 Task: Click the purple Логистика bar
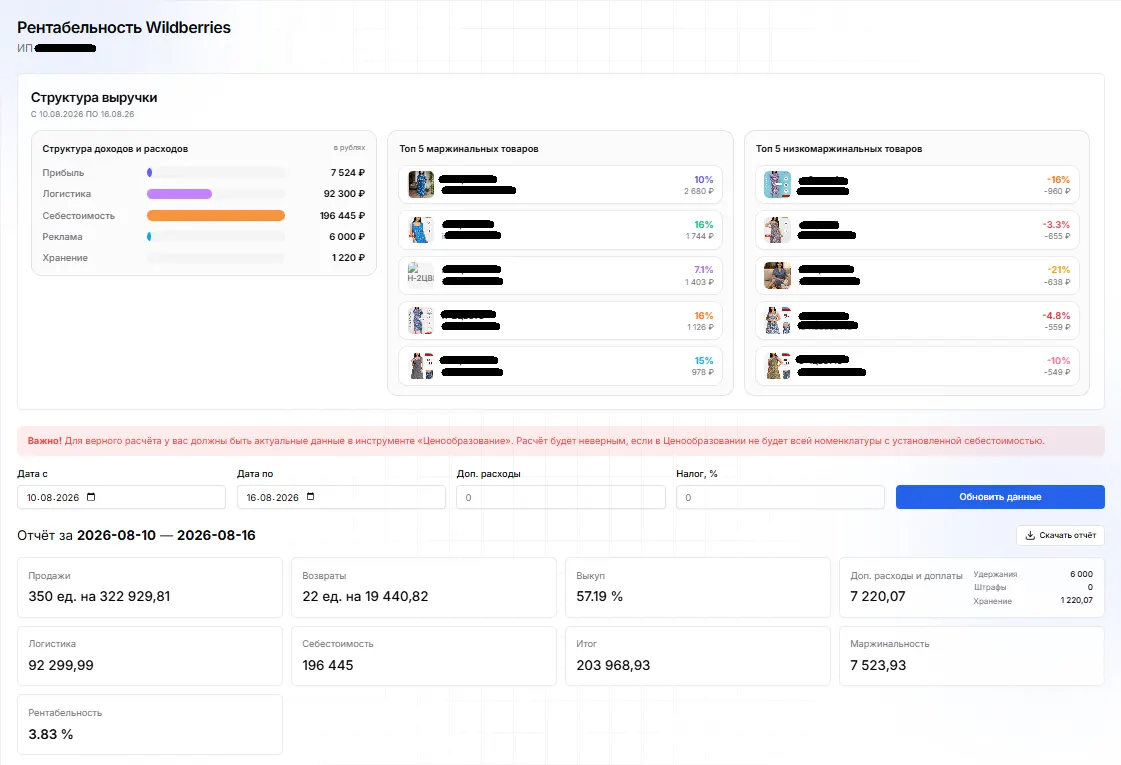[179, 194]
